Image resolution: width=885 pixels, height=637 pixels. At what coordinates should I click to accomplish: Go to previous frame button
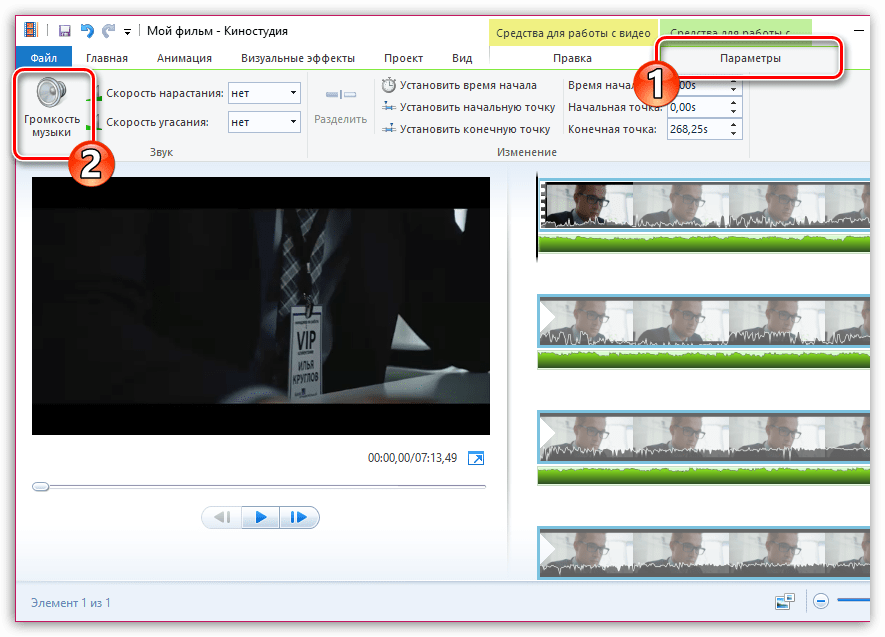coord(222,517)
